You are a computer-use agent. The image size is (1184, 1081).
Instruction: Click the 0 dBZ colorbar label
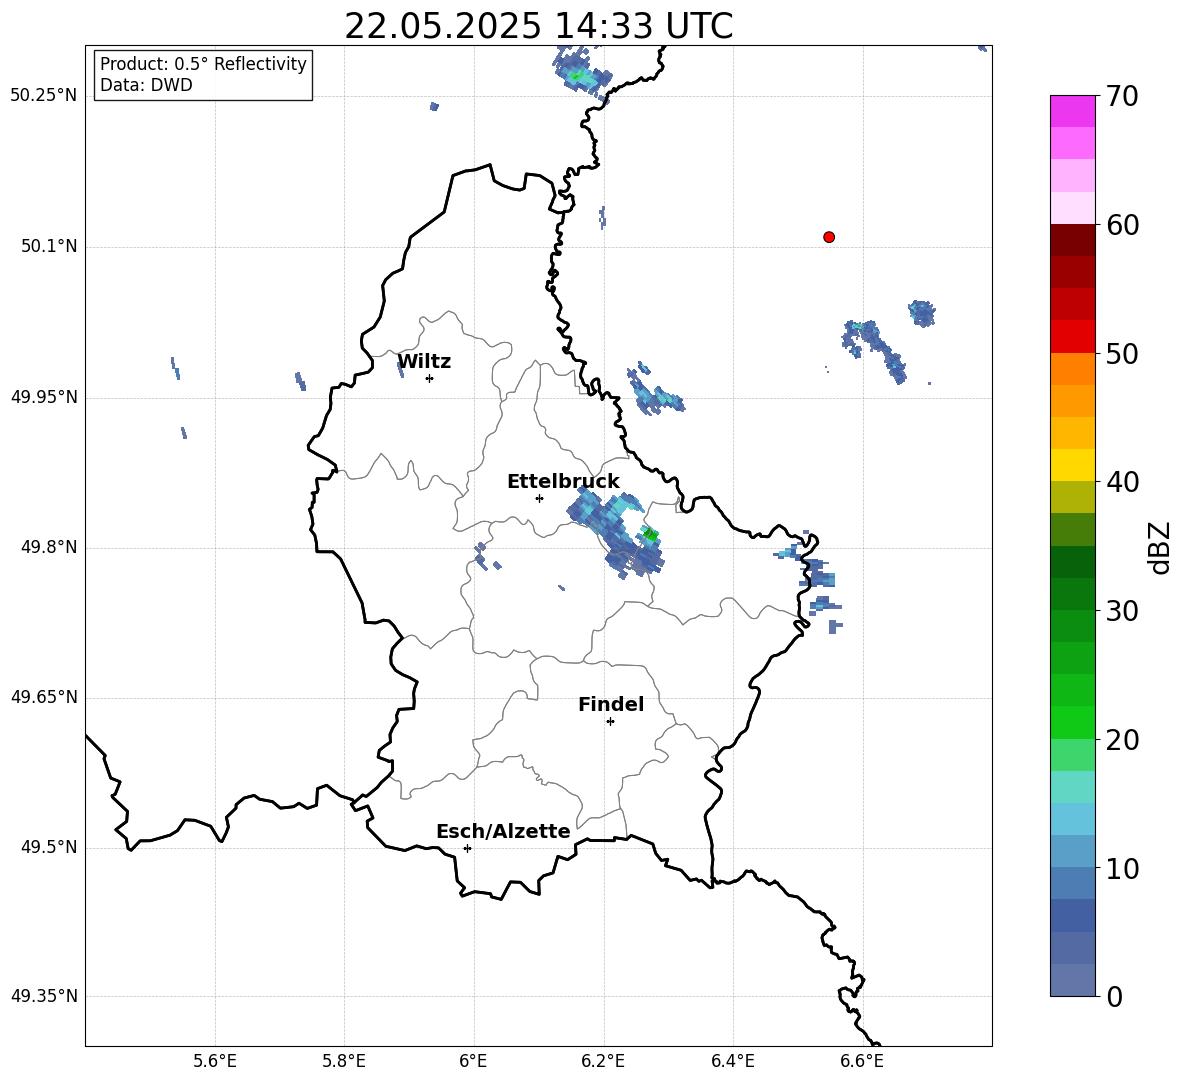coord(1114,996)
